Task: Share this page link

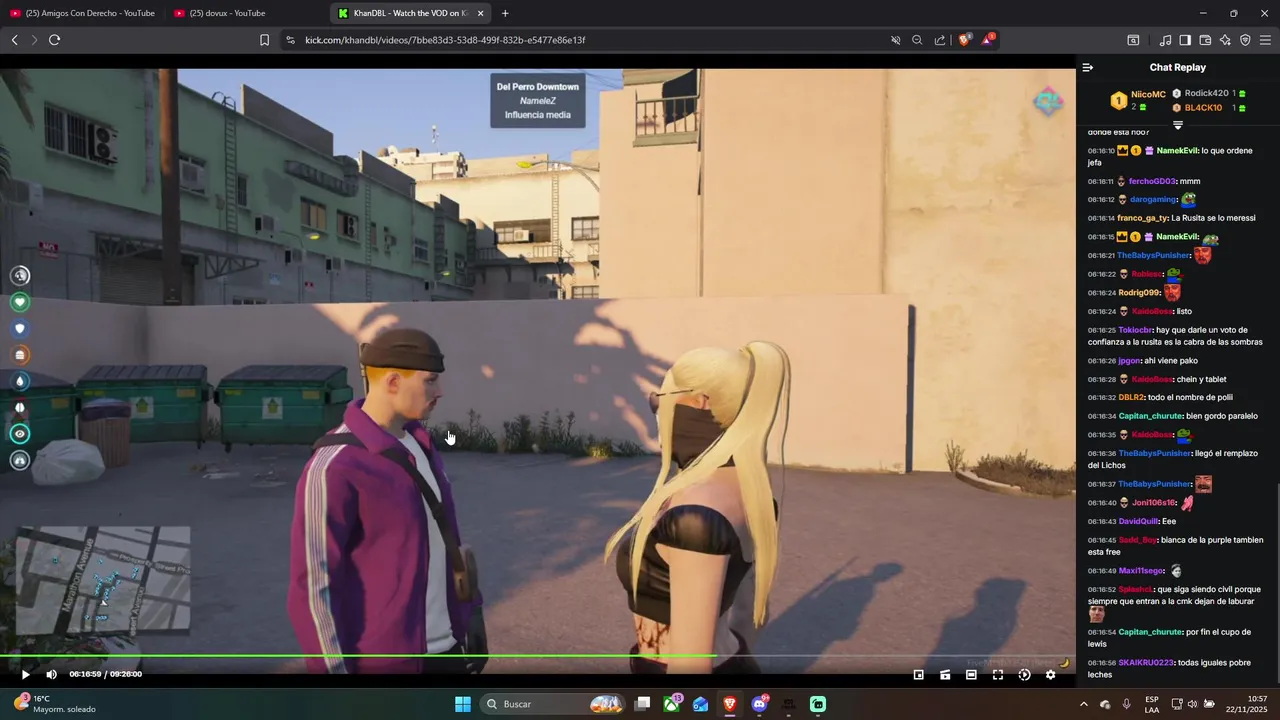Action: click(940, 40)
